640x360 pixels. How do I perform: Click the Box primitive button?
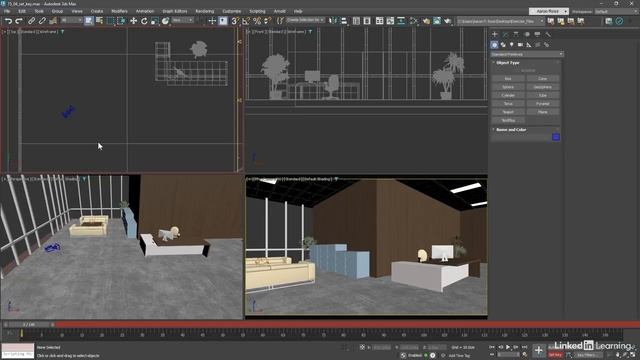click(x=508, y=78)
